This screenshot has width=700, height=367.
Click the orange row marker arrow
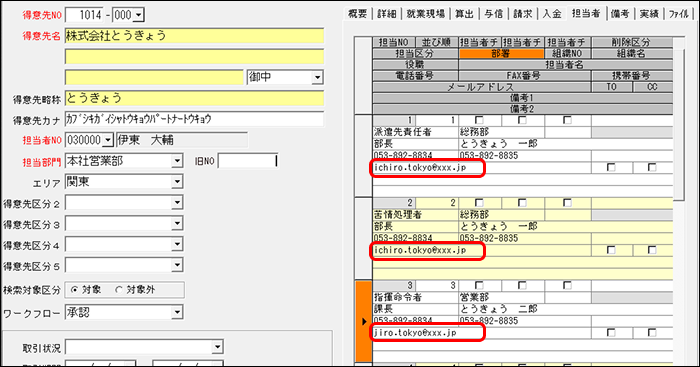(x=364, y=321)
